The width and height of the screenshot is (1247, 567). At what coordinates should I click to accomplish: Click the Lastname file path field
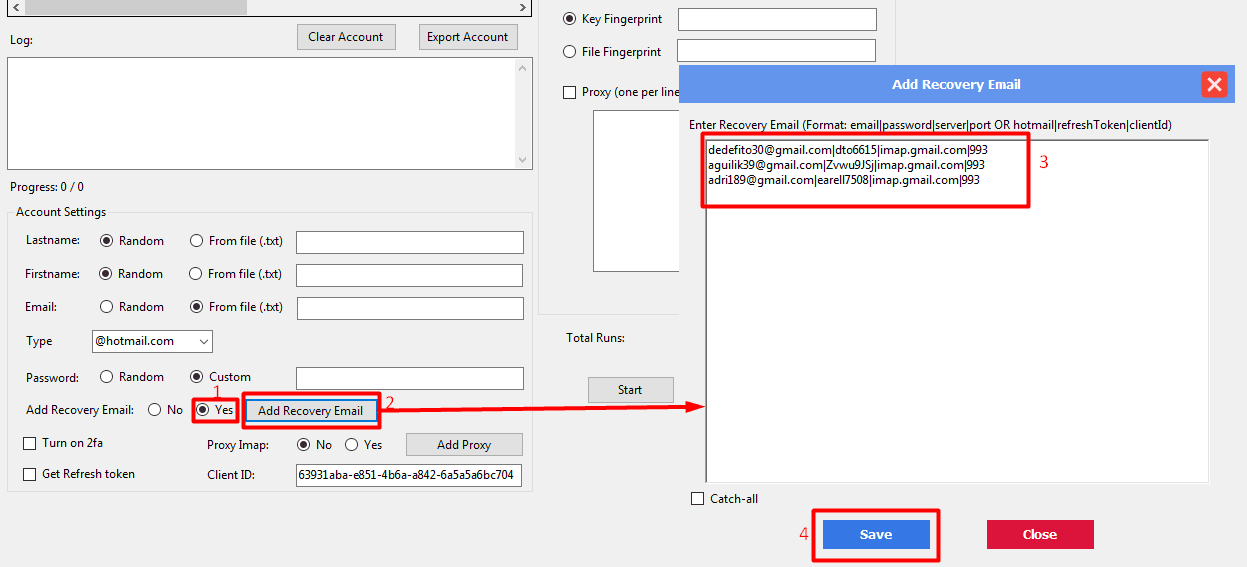click(410, 242)
